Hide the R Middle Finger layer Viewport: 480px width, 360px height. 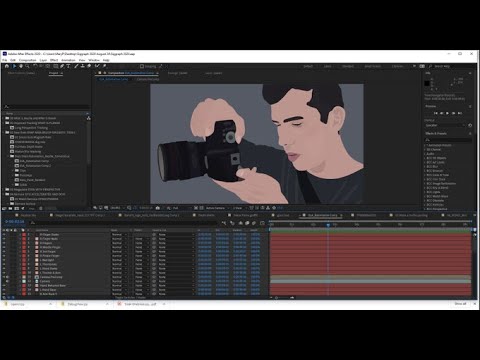4,247
